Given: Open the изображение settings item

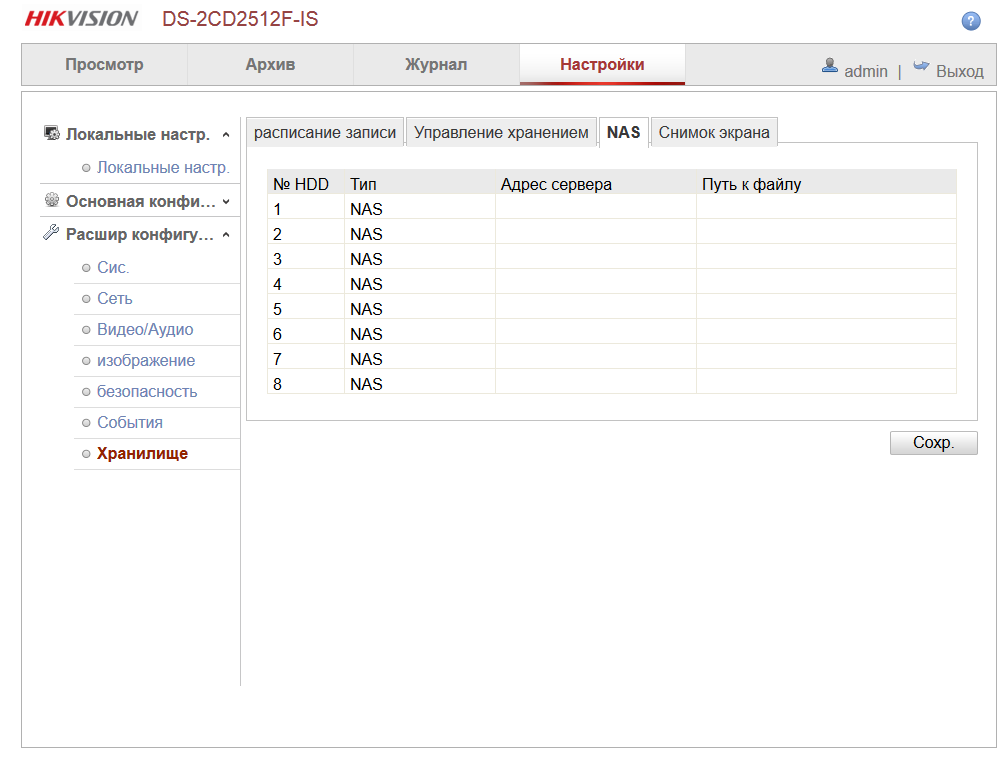Looking at the screenshot, I should point(146,361).
